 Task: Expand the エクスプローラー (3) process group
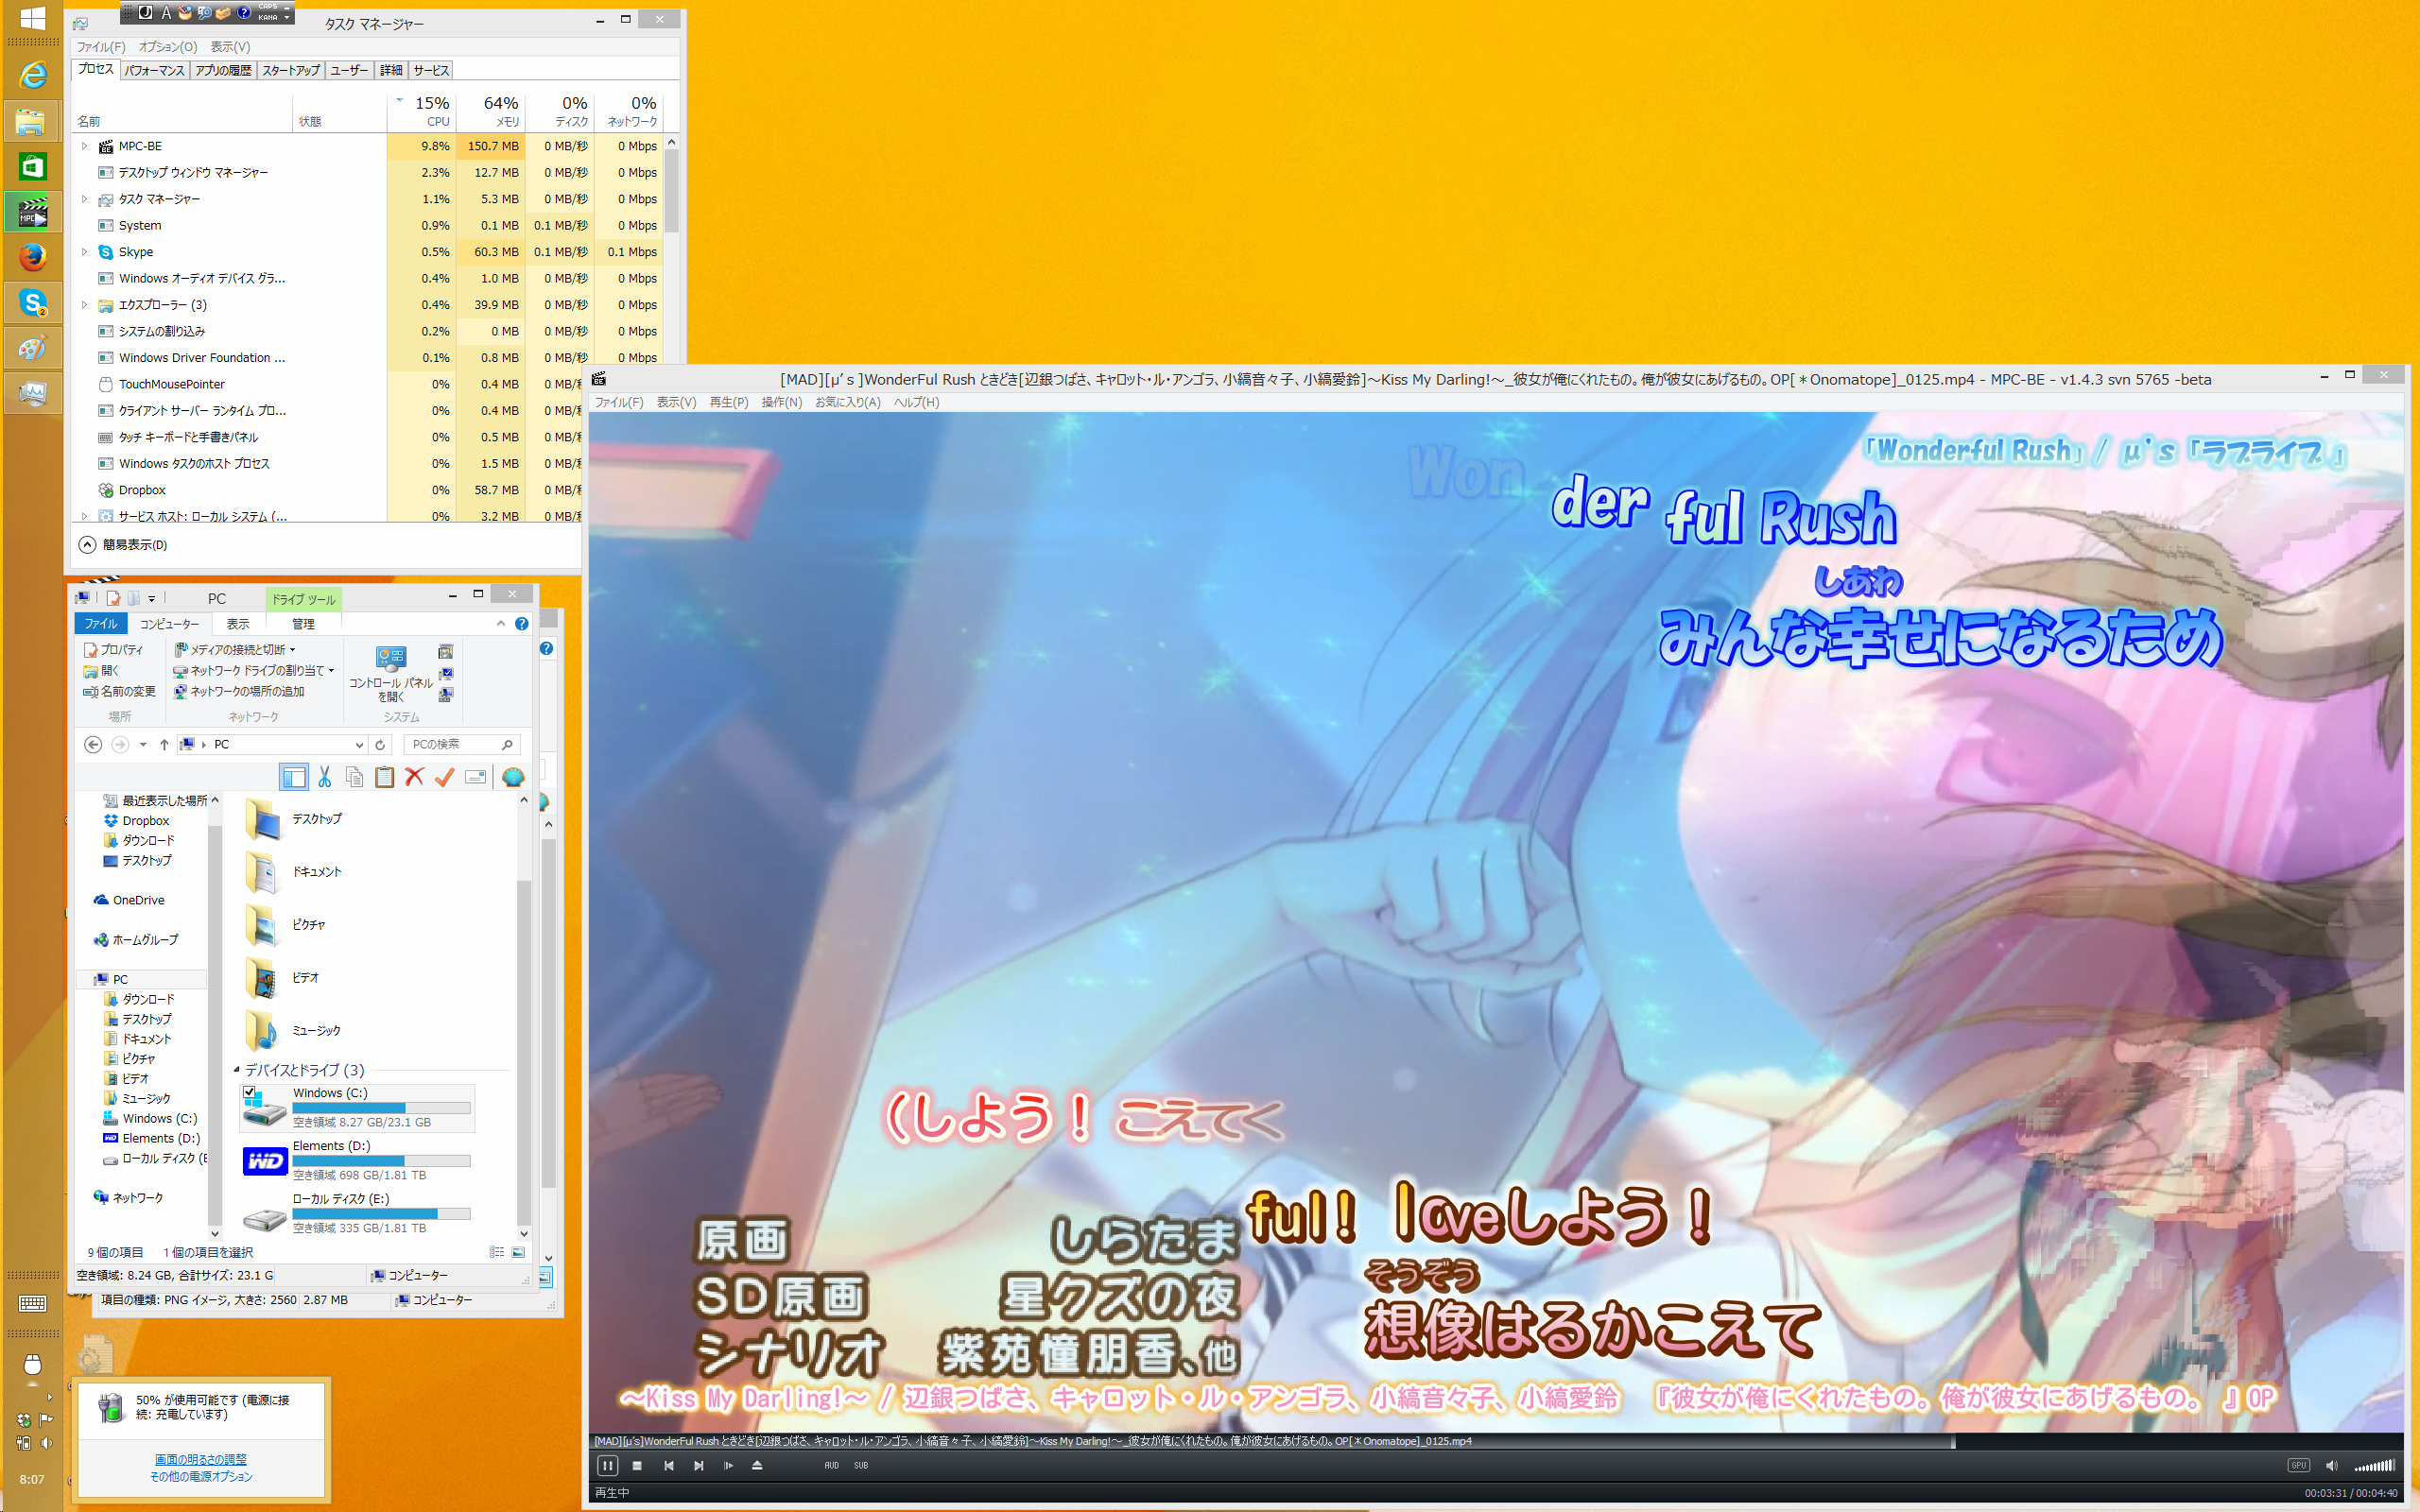pos(84,305)
